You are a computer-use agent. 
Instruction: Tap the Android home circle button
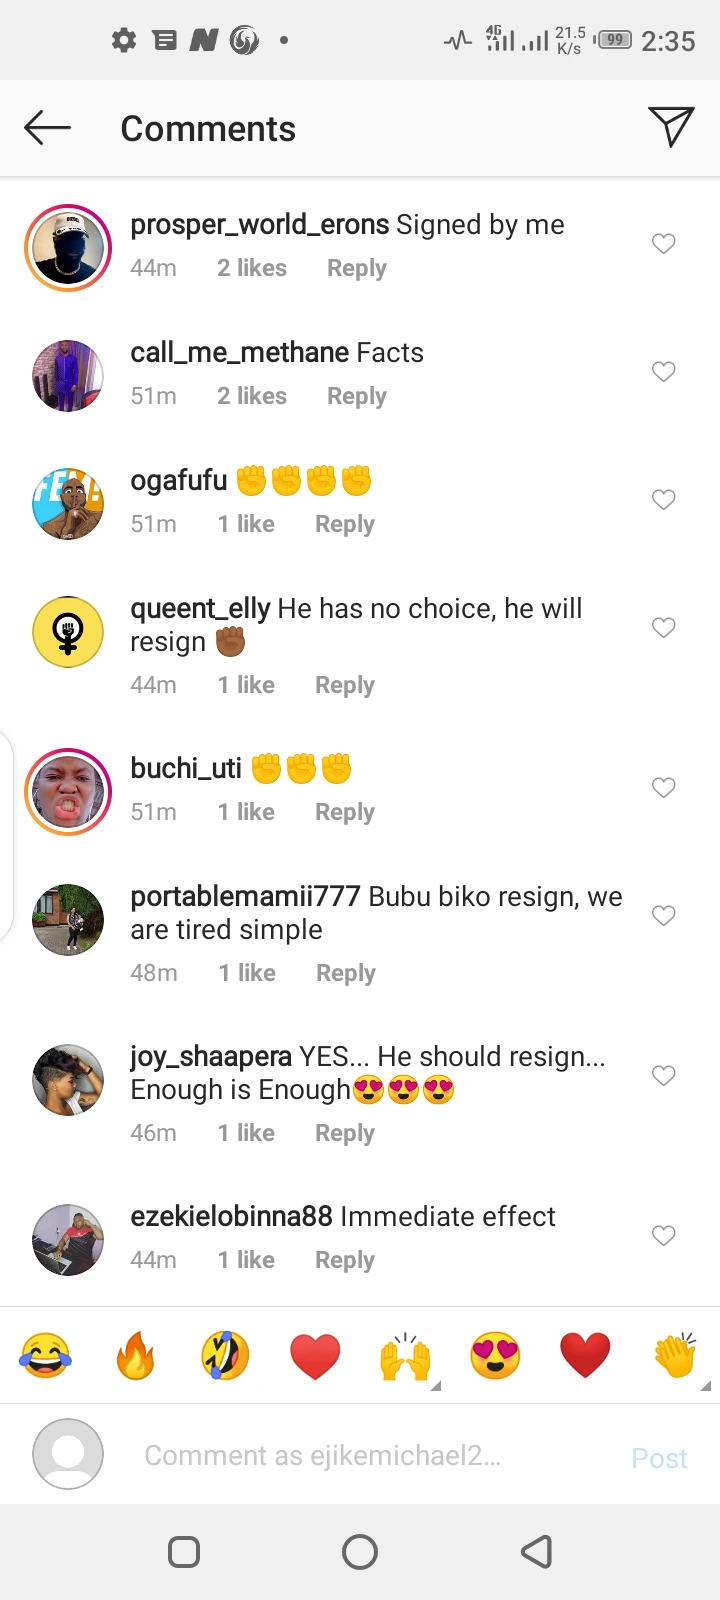tap(360, 1552)
